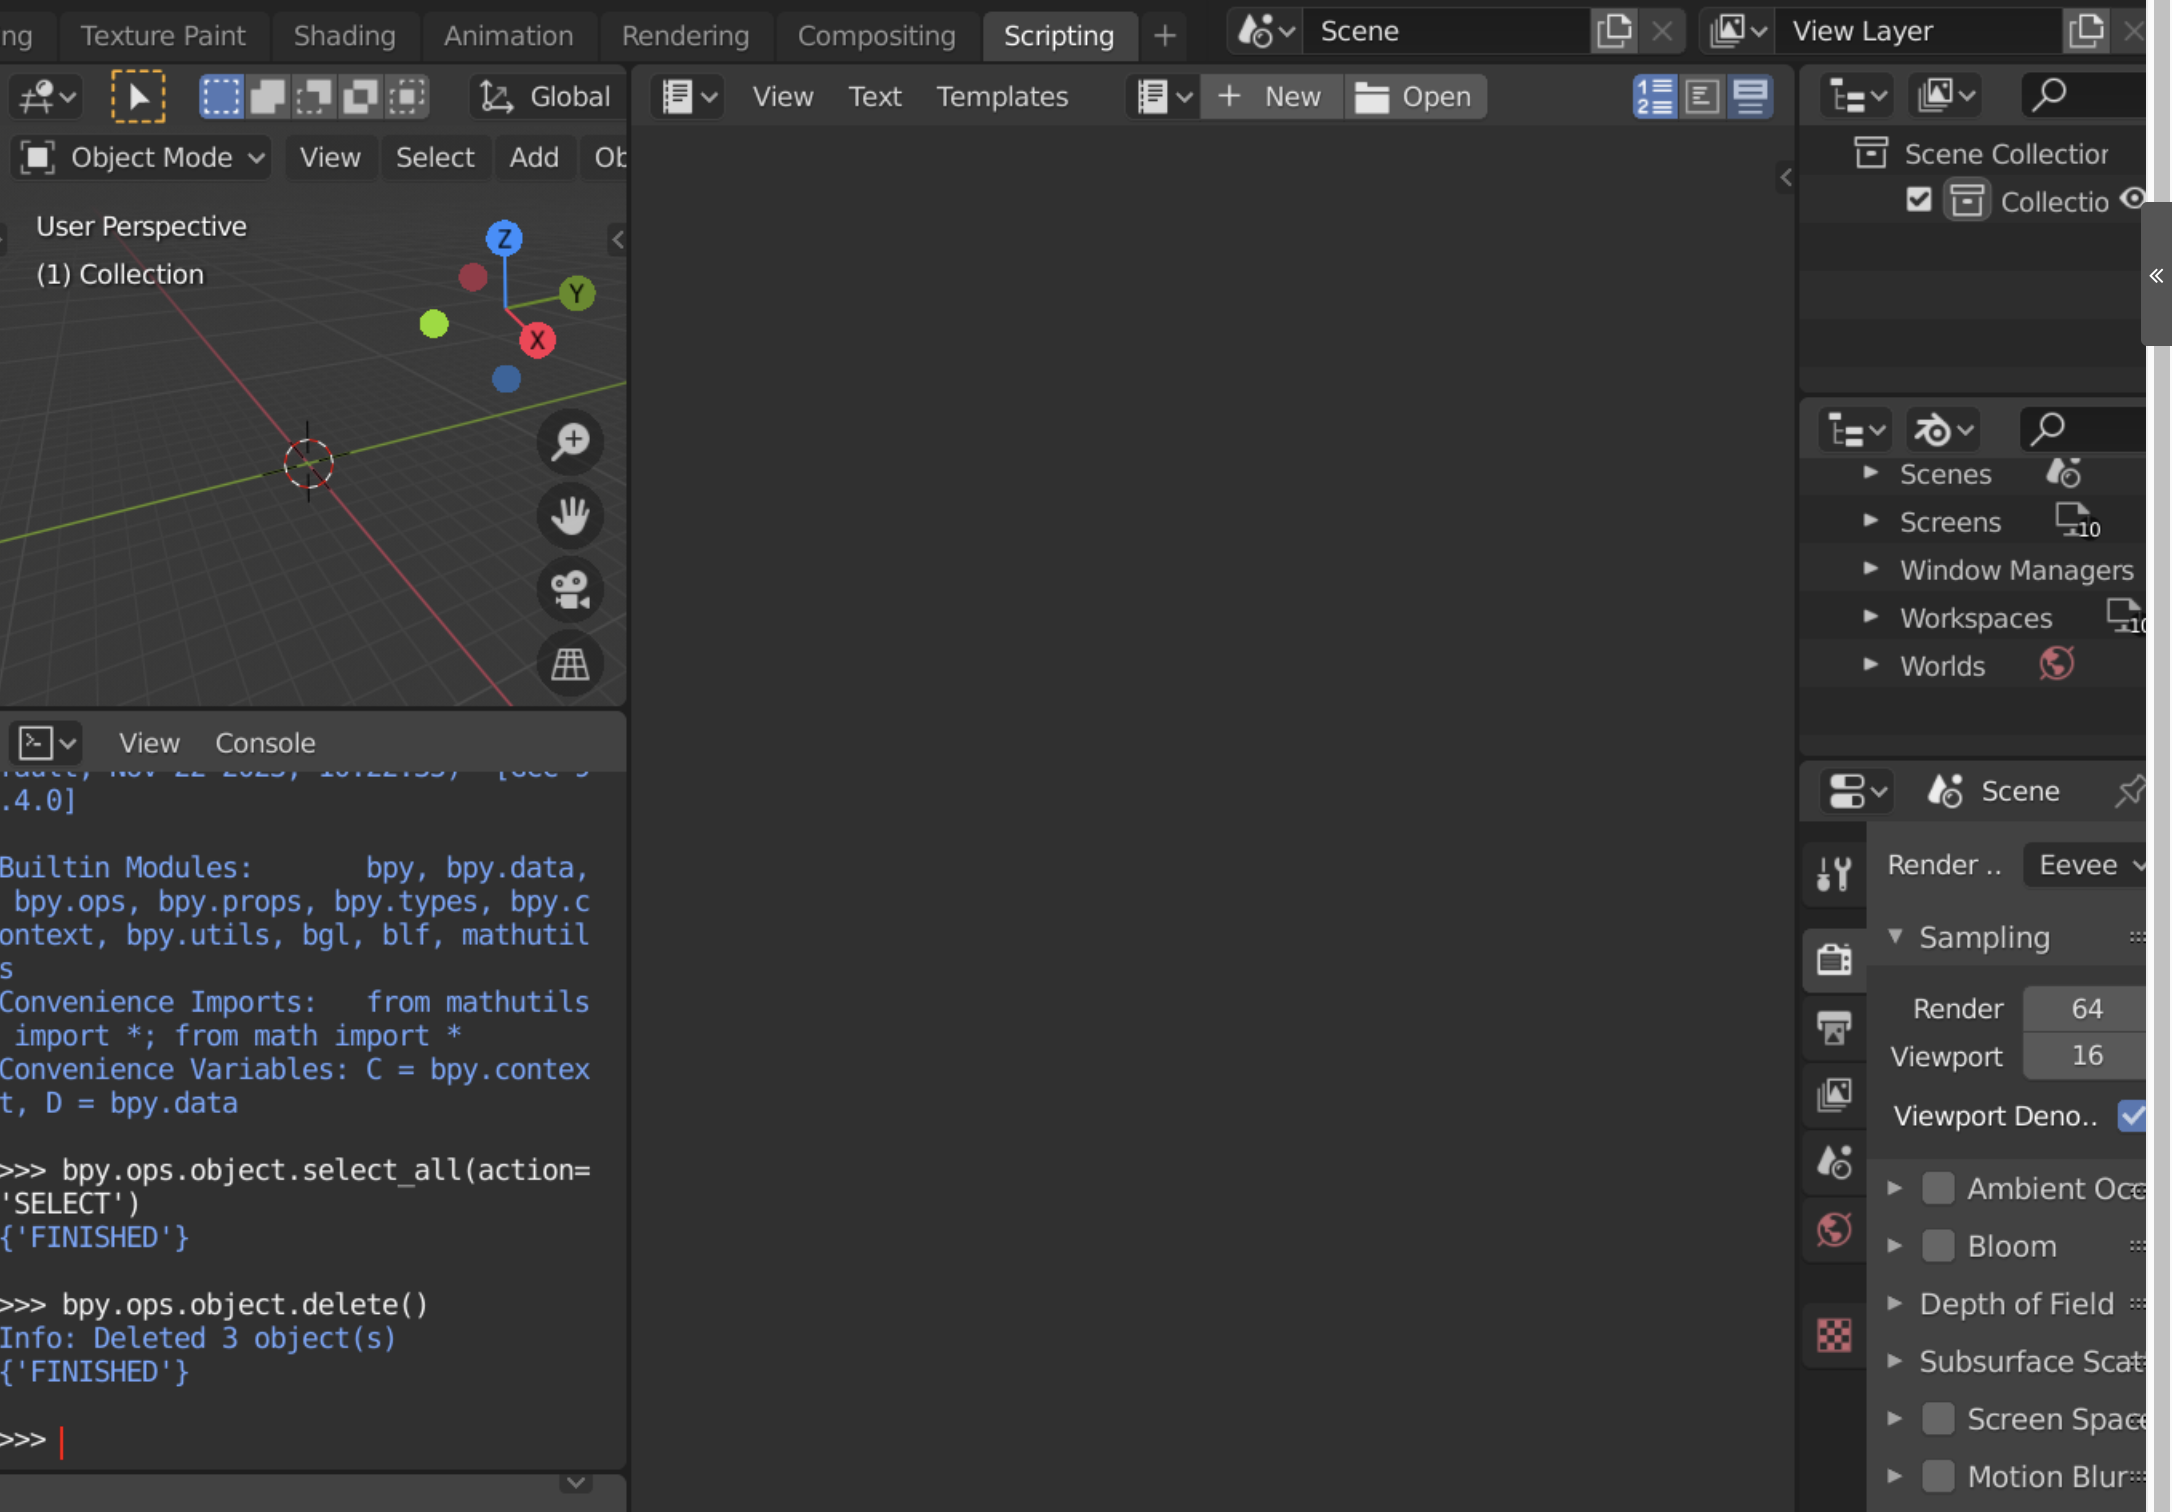Open the Templates menu

[1001, 97]
